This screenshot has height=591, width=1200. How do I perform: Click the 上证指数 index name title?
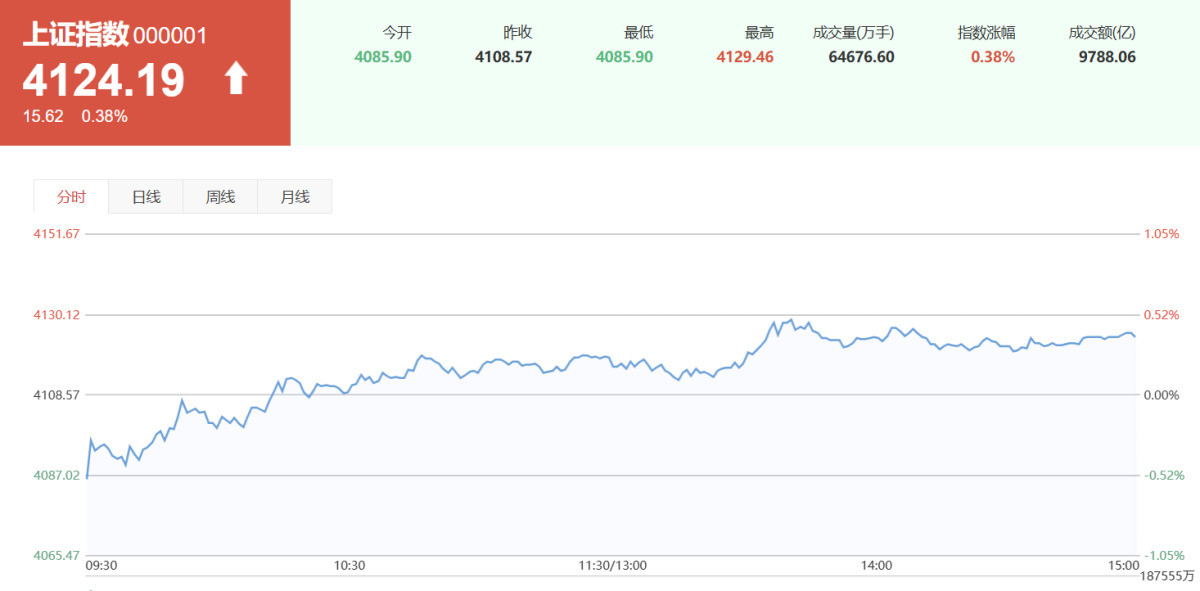[76, 35]
